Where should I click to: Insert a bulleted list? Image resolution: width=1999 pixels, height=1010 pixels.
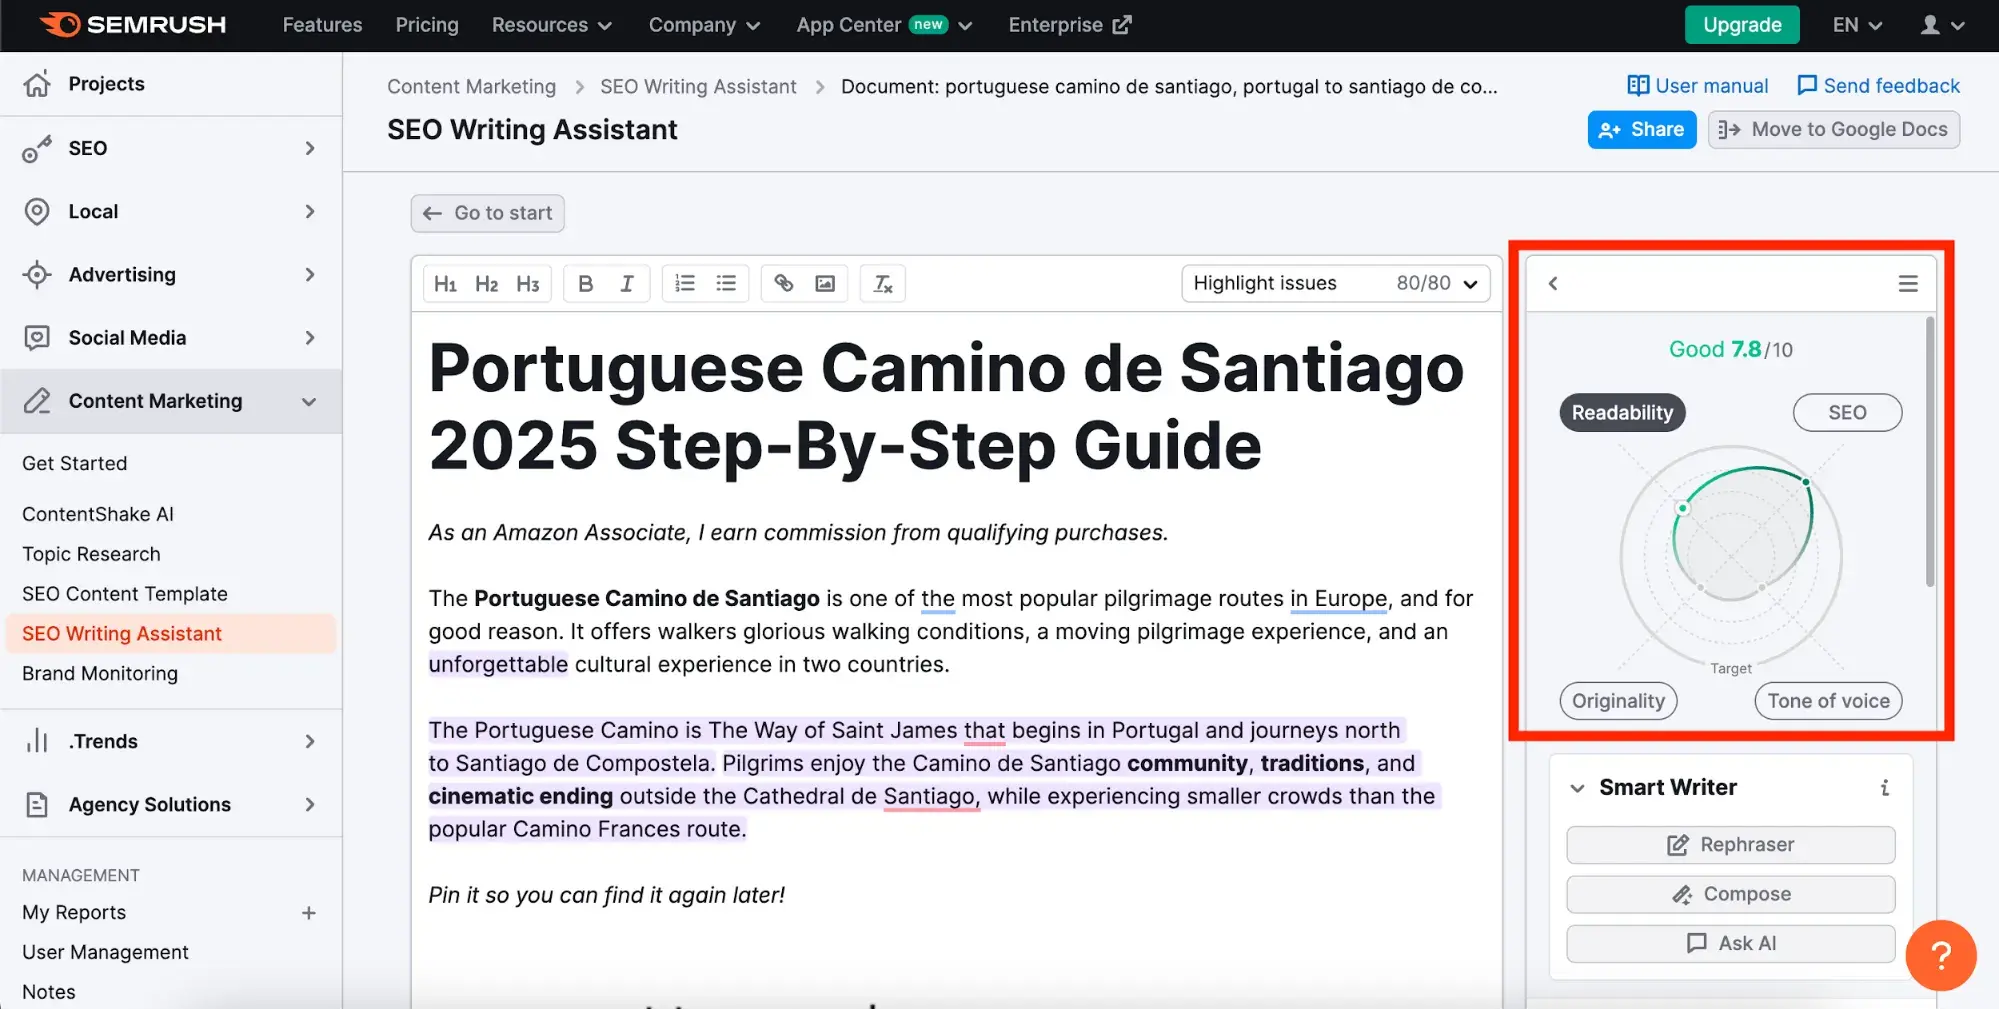point(726,284)
